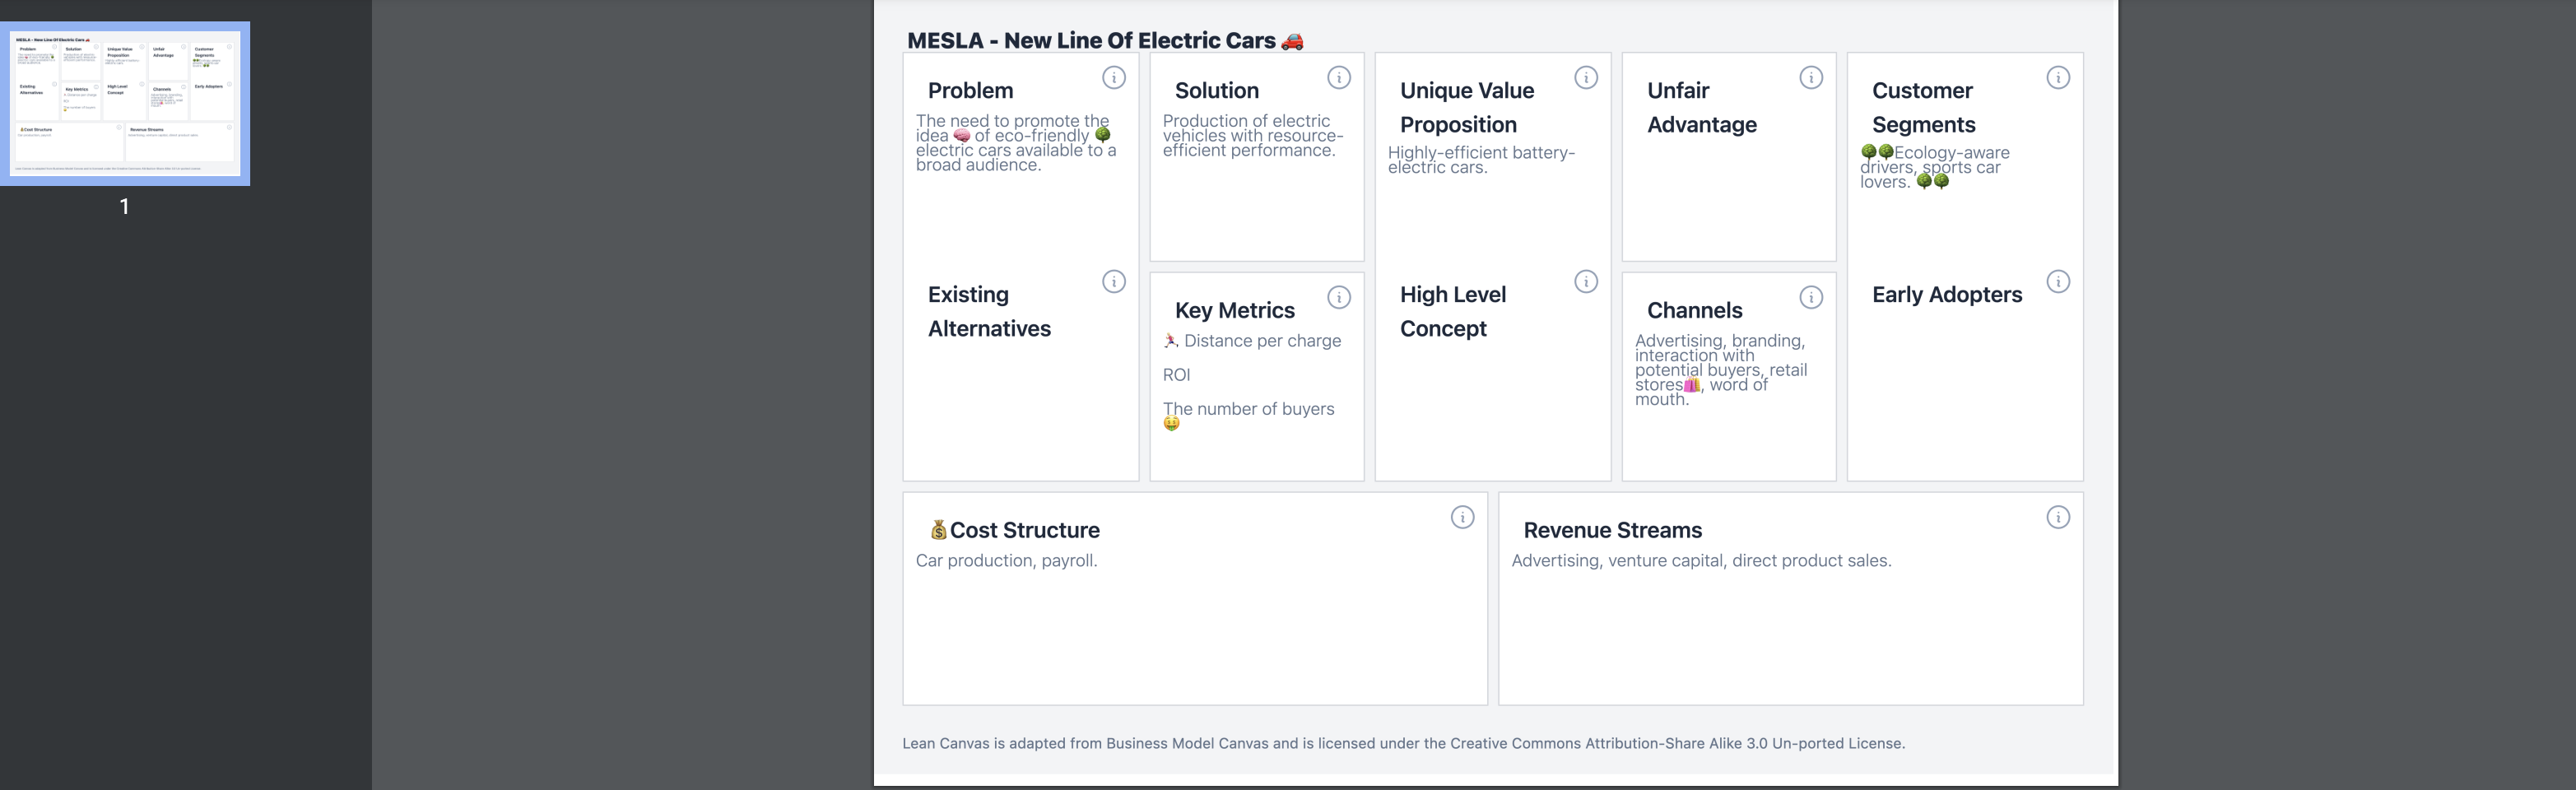This screenshot has height=790, width=2576.
Task: Click the "Car production, payroll." text
Action: coord(1006,561)
